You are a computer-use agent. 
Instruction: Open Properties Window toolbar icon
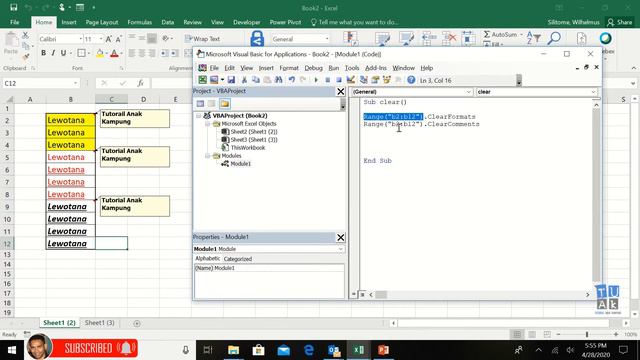pyautogui.click(x=375, y=80)
